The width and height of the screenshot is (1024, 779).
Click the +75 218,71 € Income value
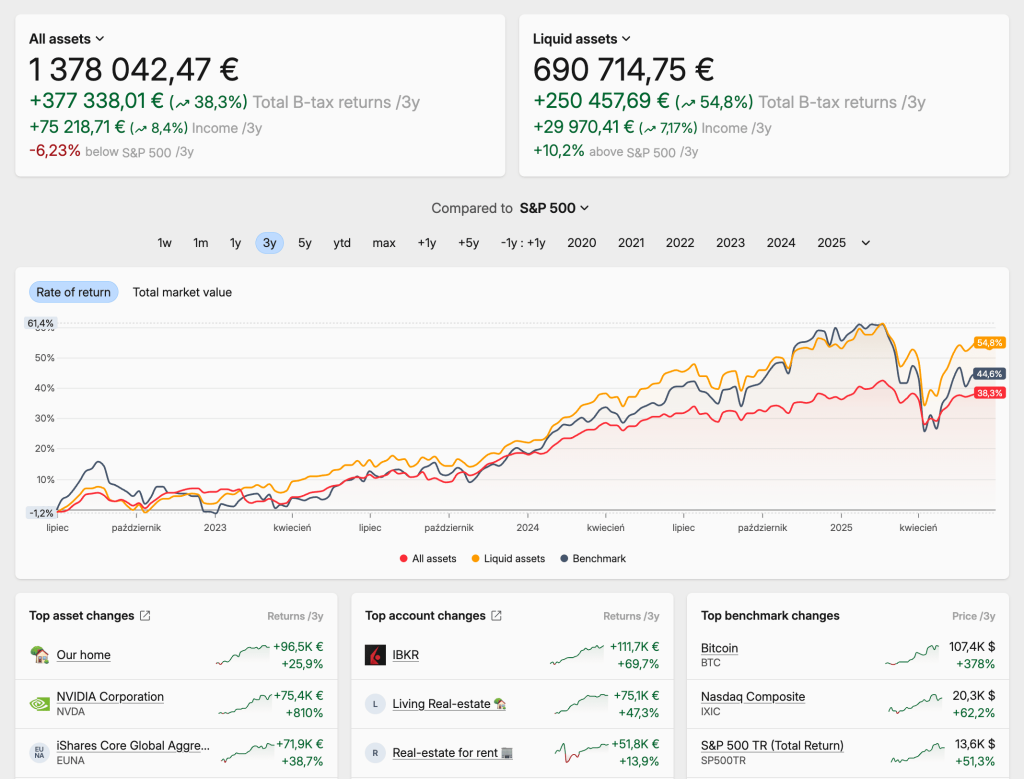(x=77, y=127)
